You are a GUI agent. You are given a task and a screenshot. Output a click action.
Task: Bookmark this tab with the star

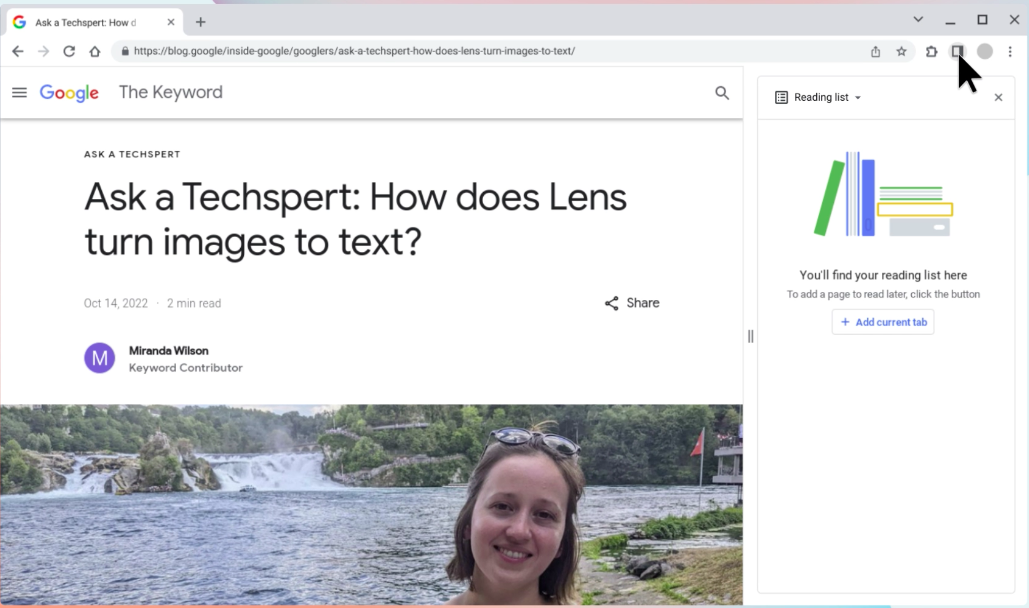pos(902,51)
